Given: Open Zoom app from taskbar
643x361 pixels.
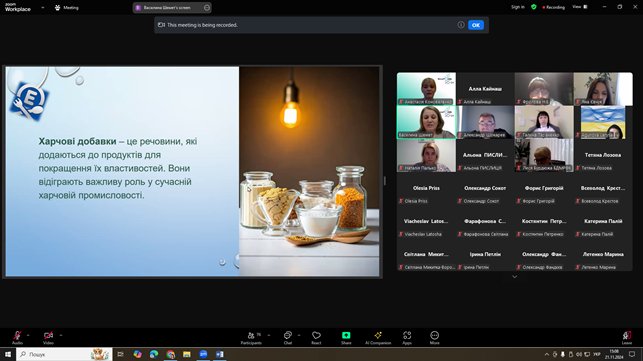Looking at the screenshot, I should [203, 354].
